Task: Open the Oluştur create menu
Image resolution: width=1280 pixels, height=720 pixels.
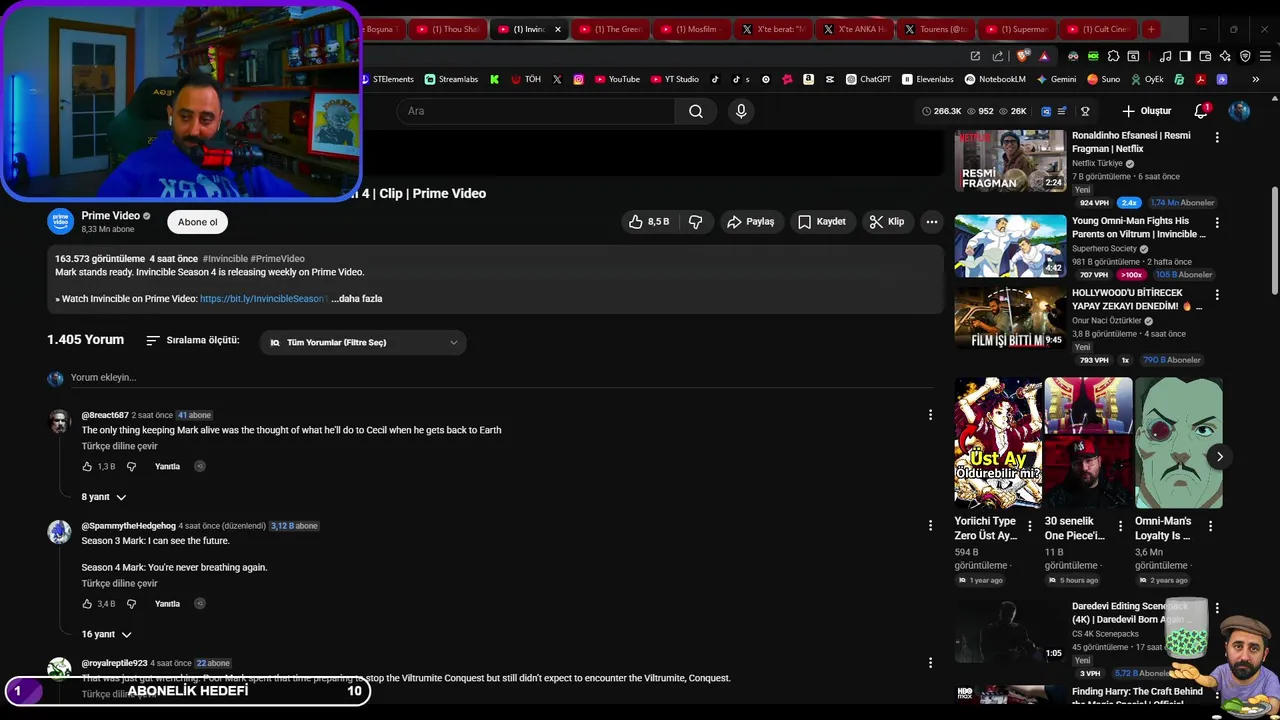Action: tap(1147, 111)
